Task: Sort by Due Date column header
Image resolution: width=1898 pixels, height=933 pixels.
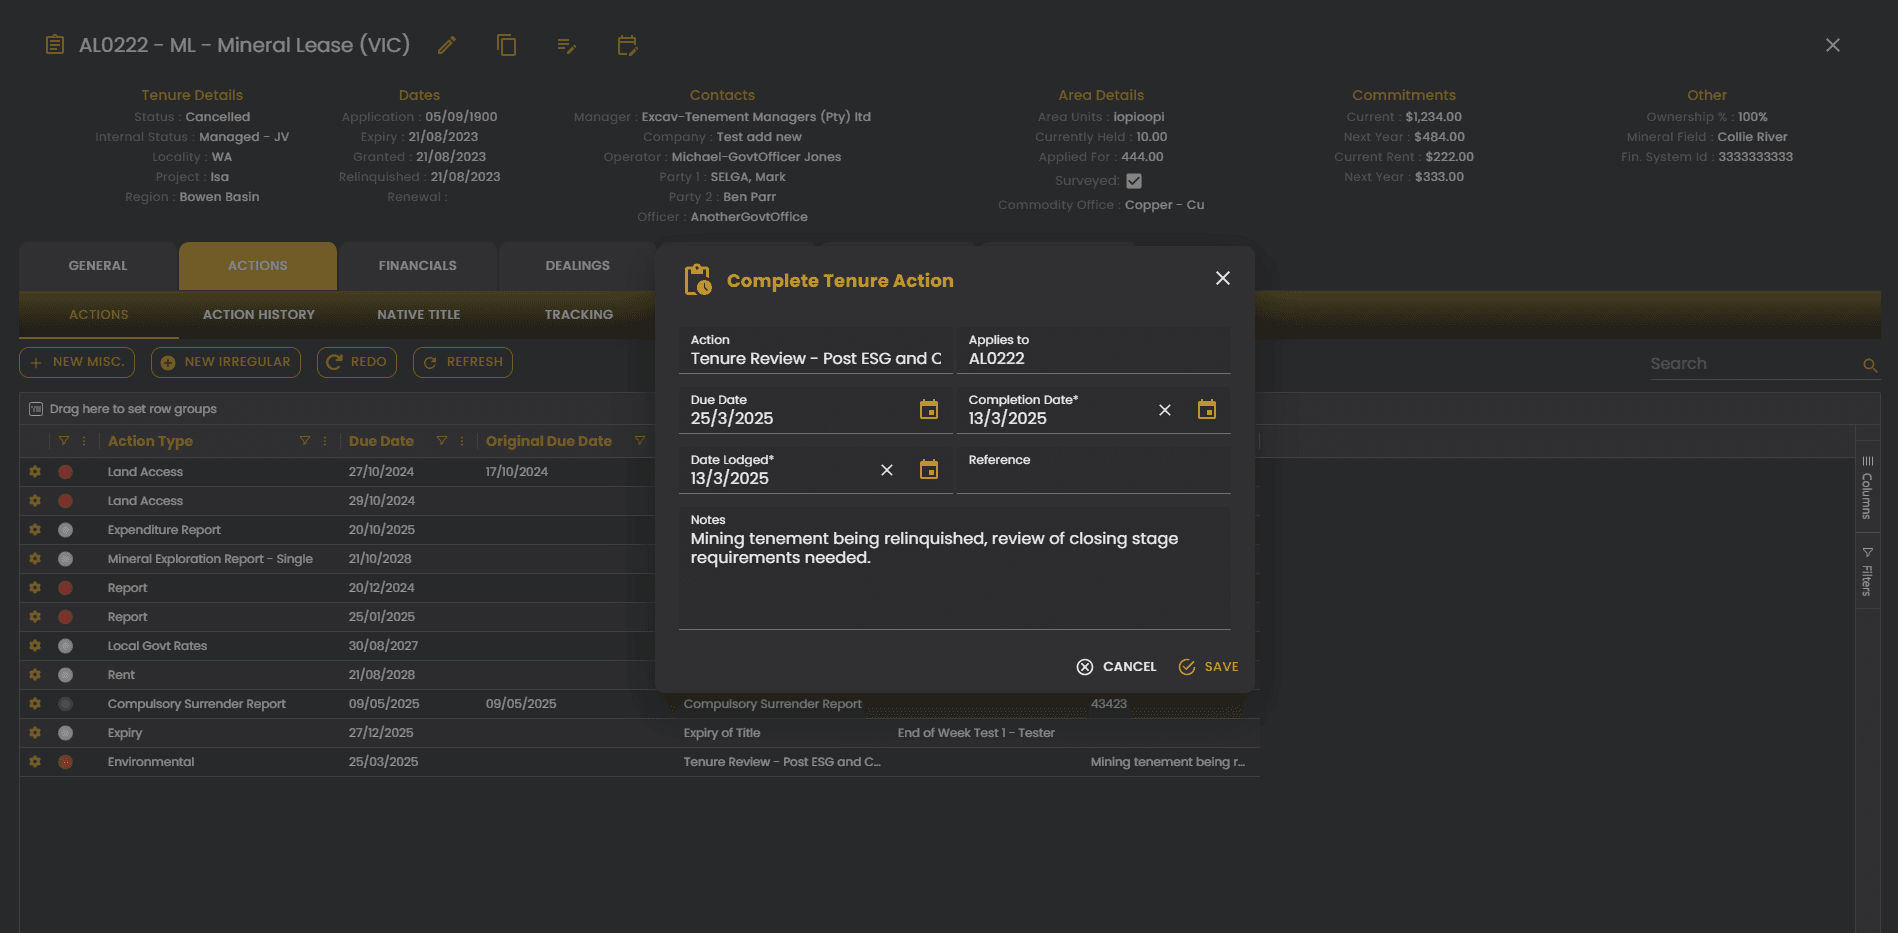Action: pos(381,441)
